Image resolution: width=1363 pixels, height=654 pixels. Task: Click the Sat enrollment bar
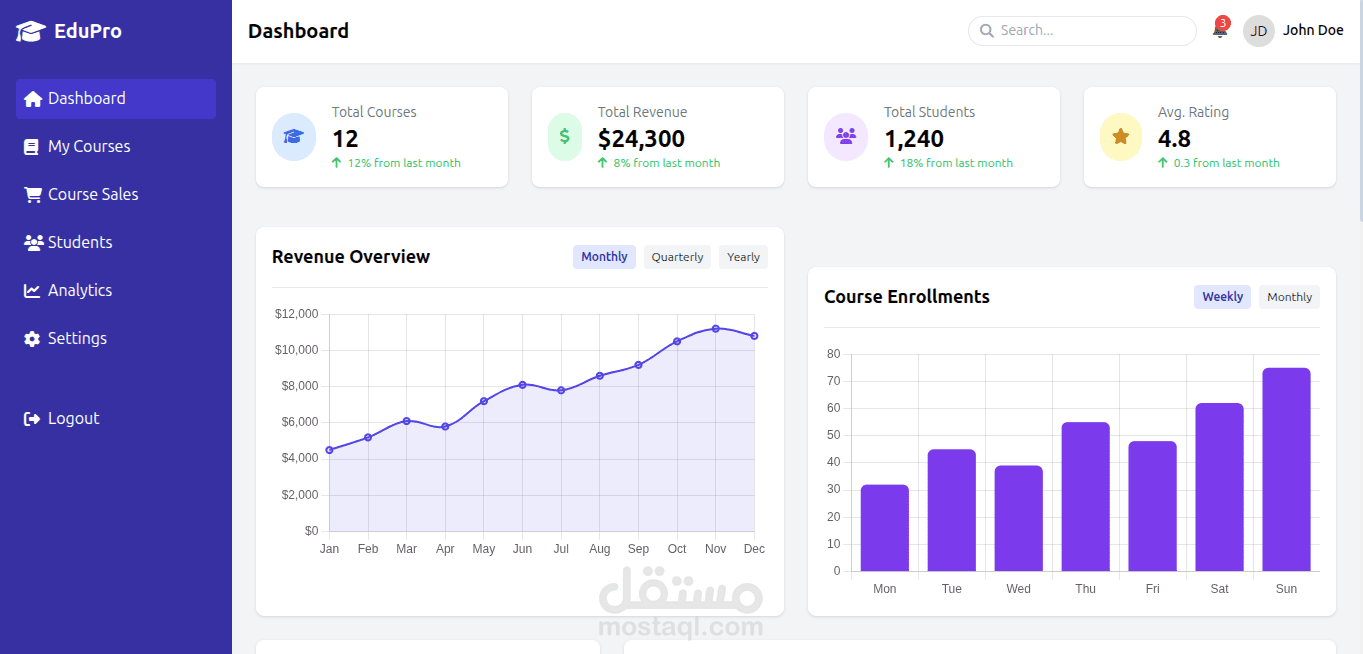(1219, 487)
